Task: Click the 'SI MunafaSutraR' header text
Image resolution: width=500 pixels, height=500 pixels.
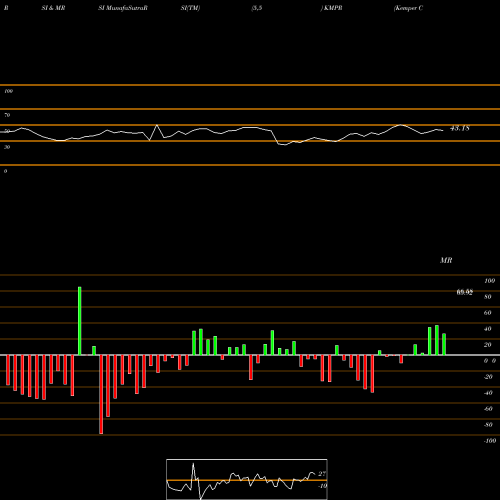Action: coord(123,8)
